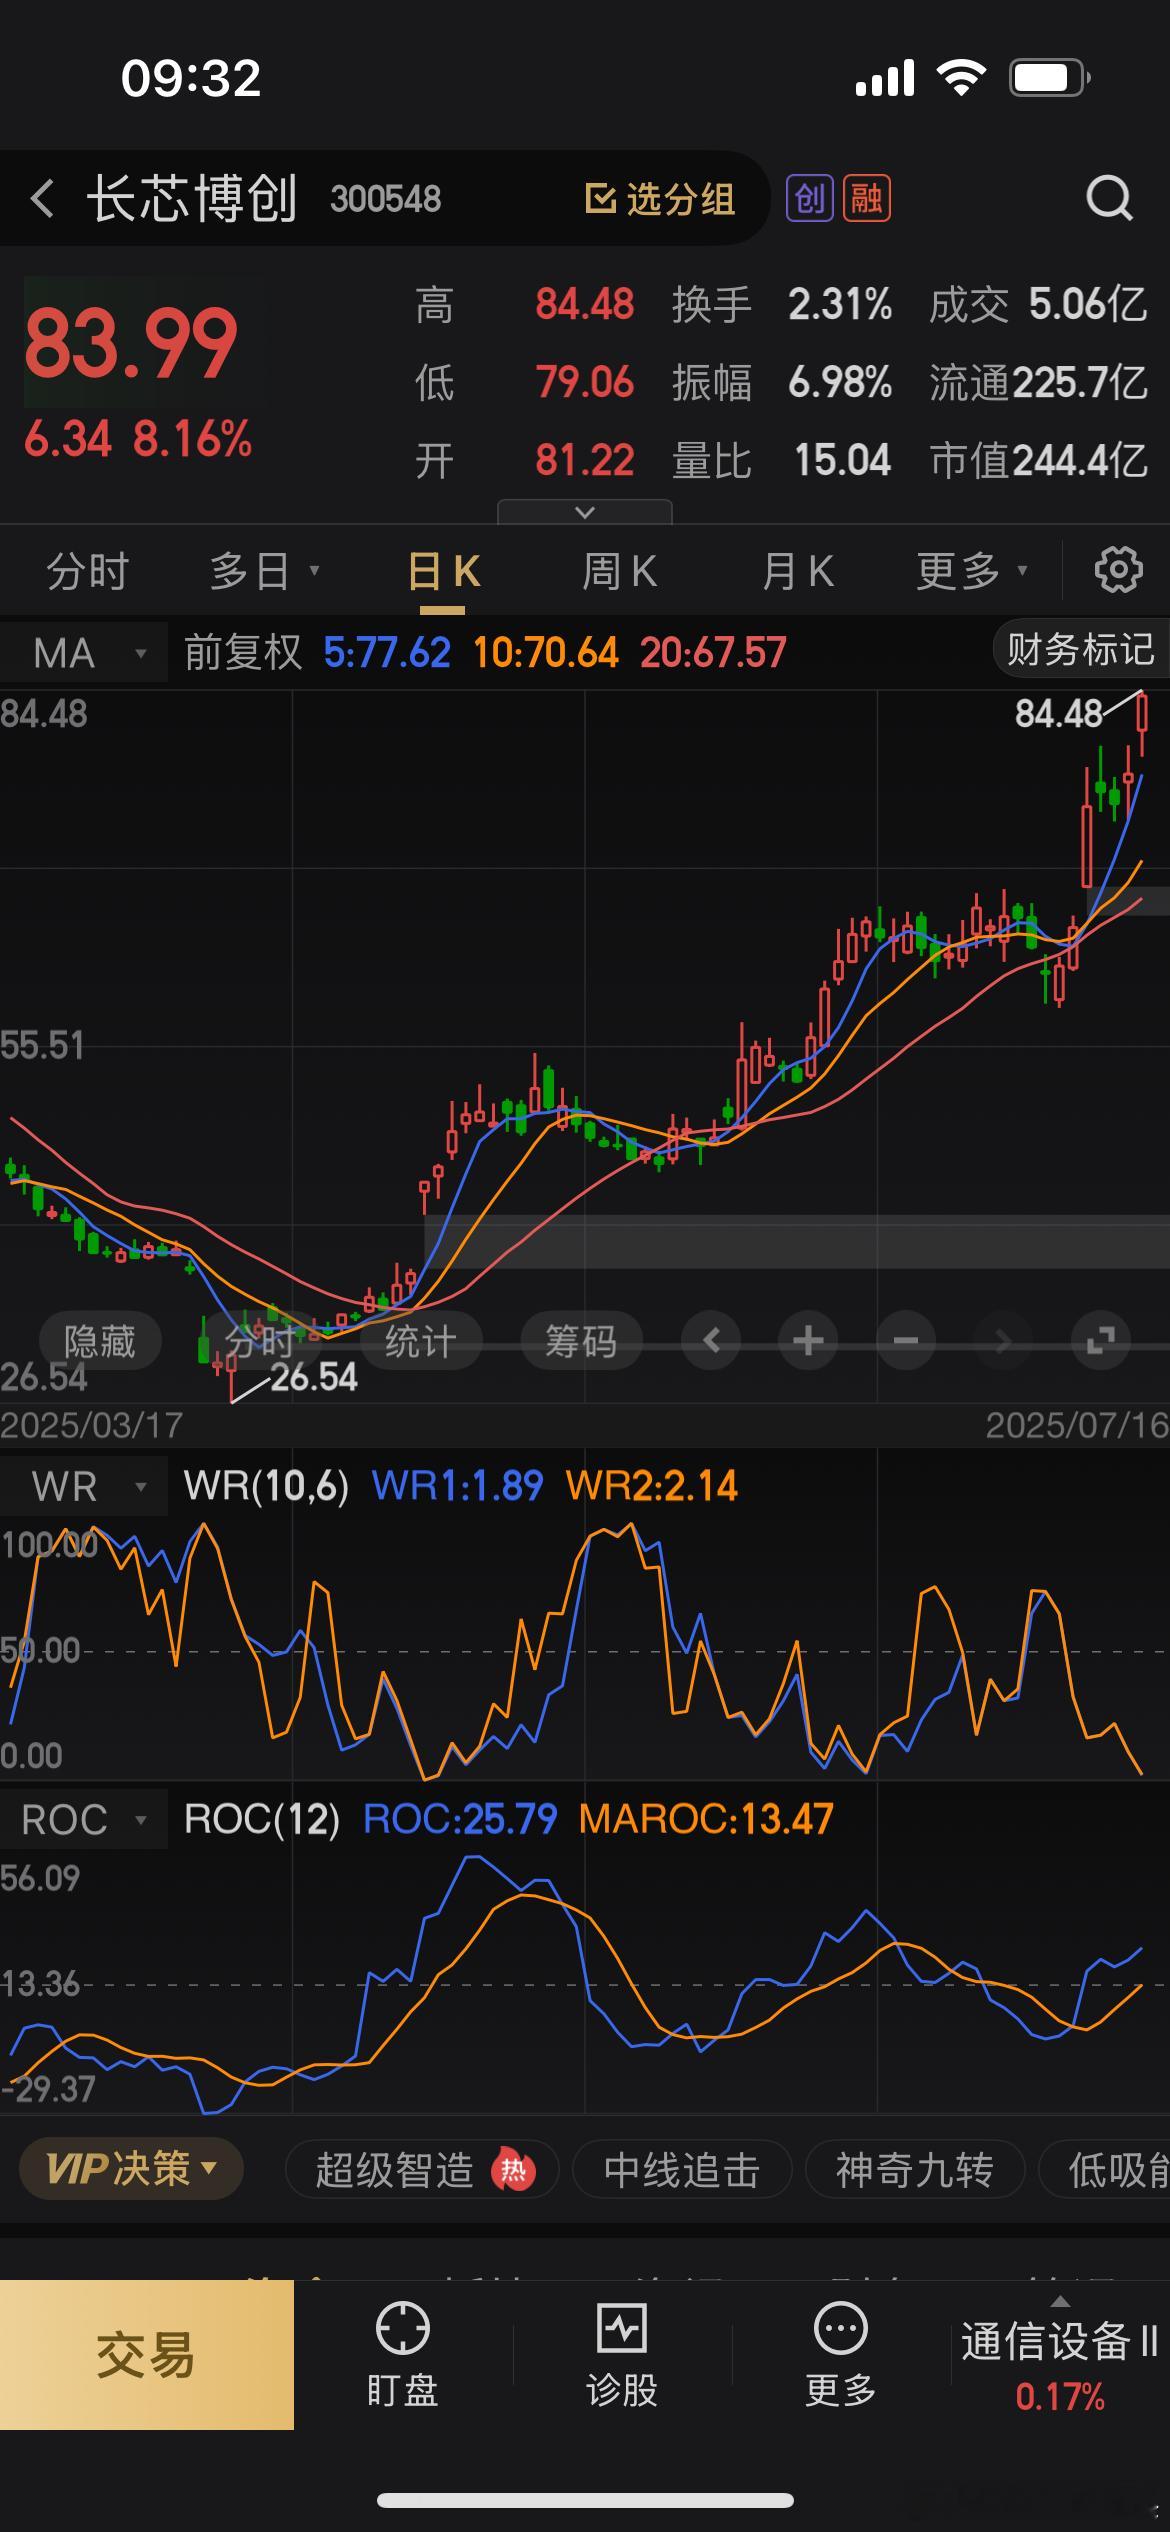Tap iOS home indicator bar

[x=585, y=2501]
